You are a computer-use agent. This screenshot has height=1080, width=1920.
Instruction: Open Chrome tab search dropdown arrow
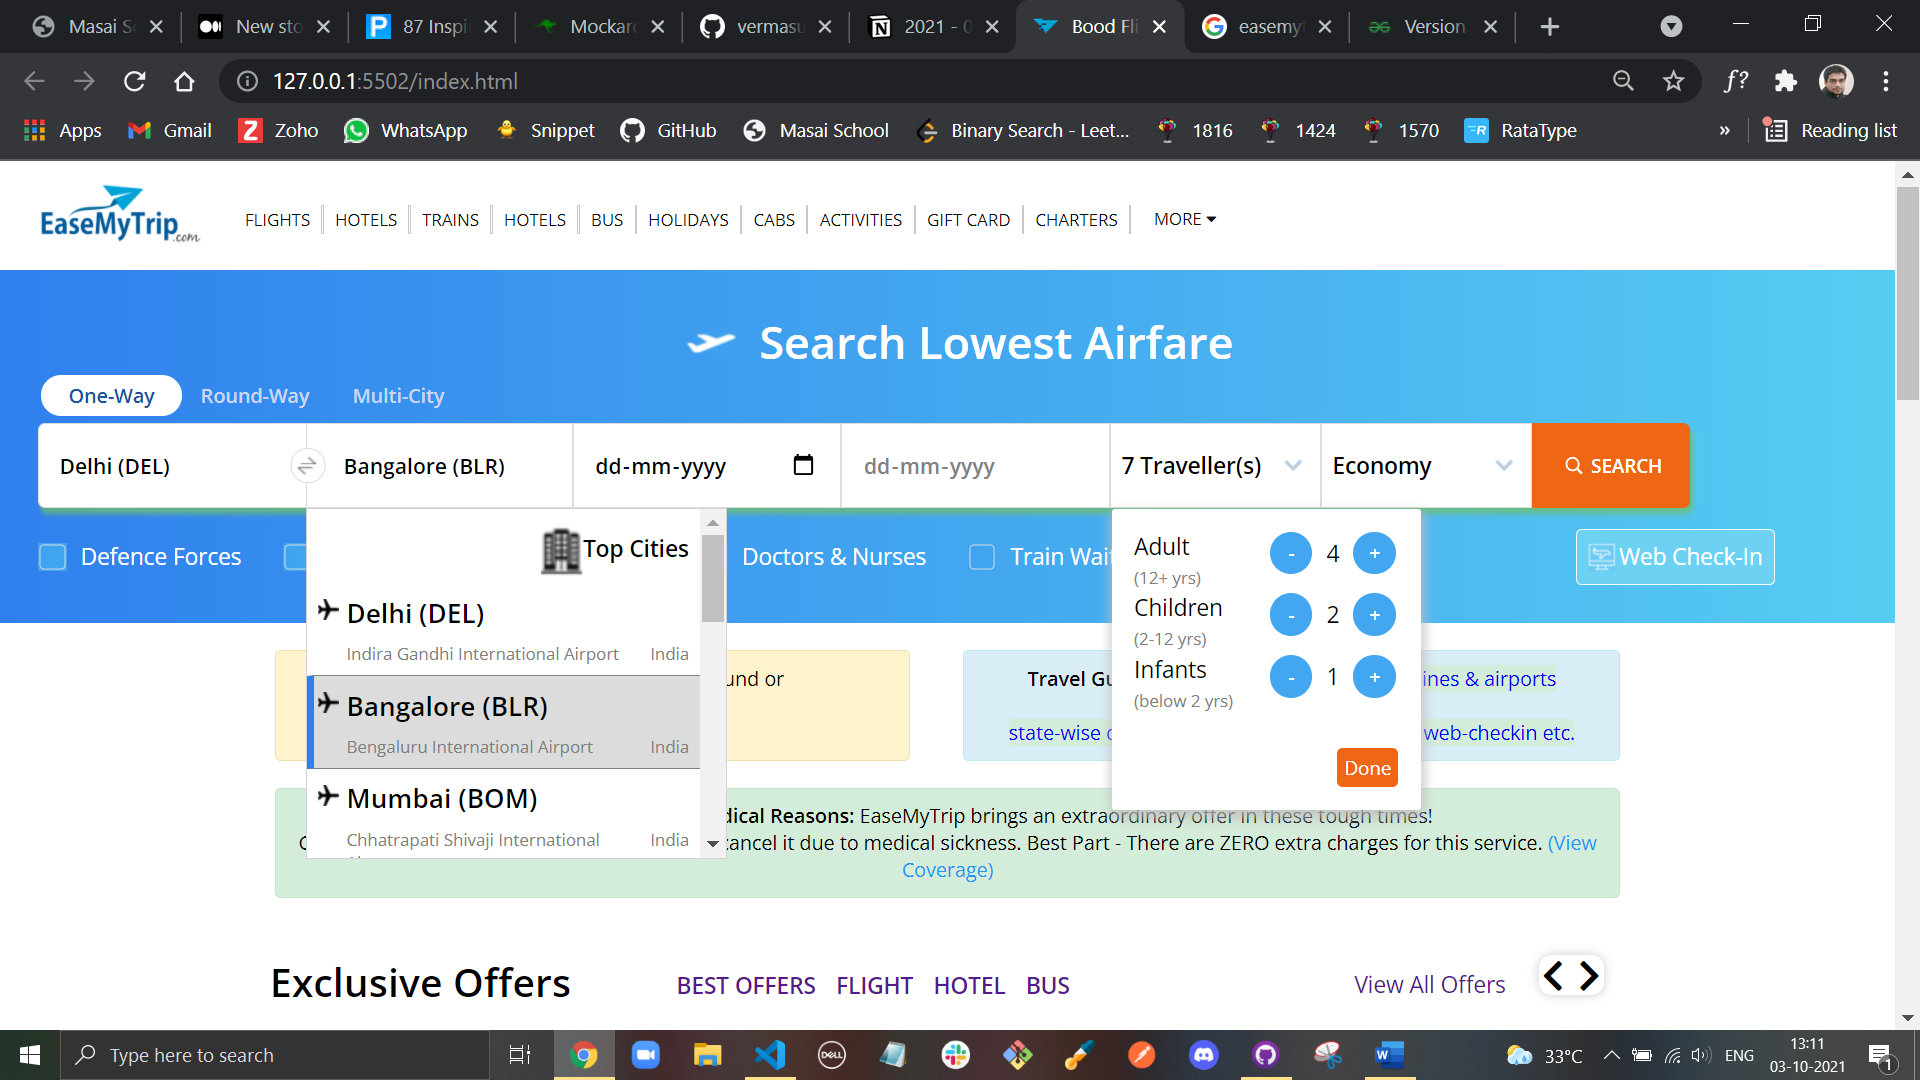point(1671,27)
